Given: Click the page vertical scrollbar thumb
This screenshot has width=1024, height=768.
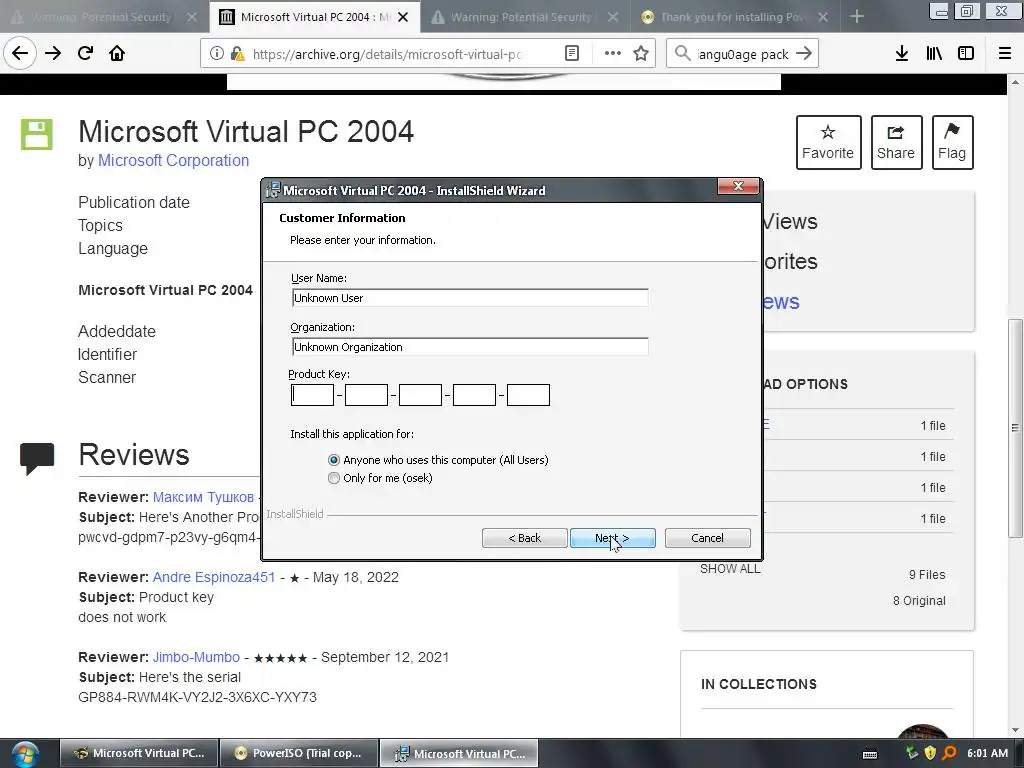Looking at the screenshot, I should [x=1014, y=428].
